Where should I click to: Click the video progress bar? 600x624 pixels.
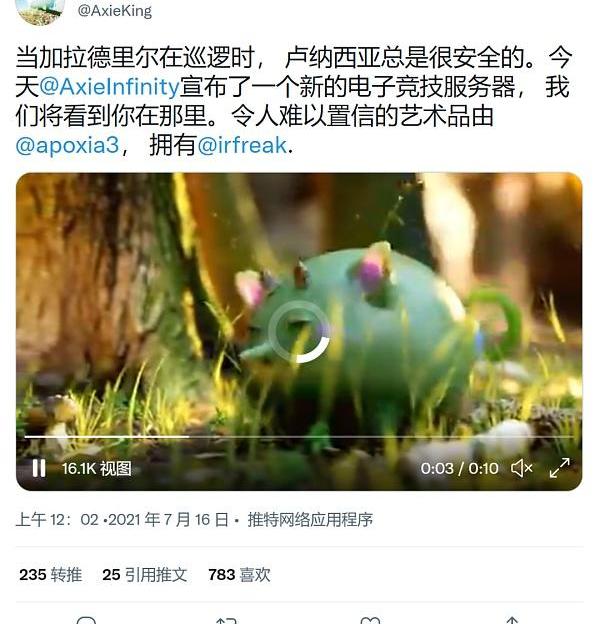(299, 437)
